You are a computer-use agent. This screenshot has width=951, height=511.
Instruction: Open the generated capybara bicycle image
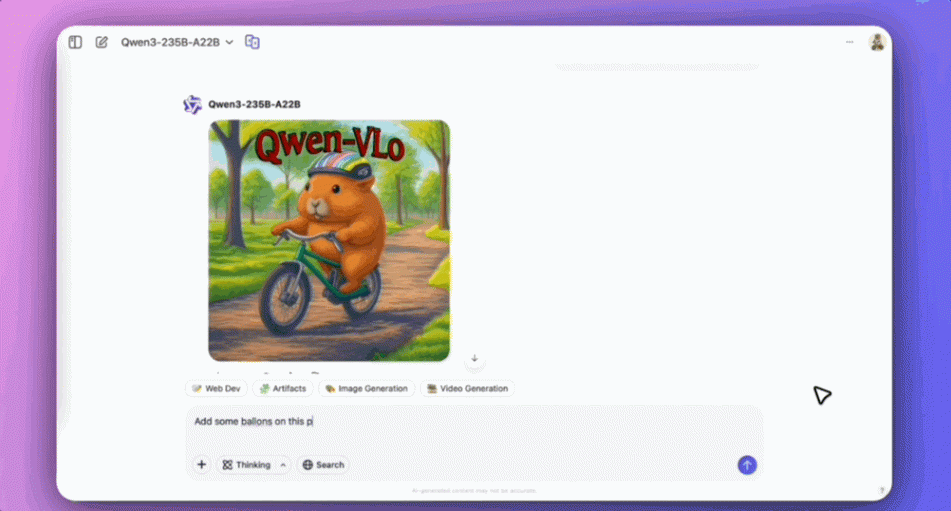click(x=329, y=240)
